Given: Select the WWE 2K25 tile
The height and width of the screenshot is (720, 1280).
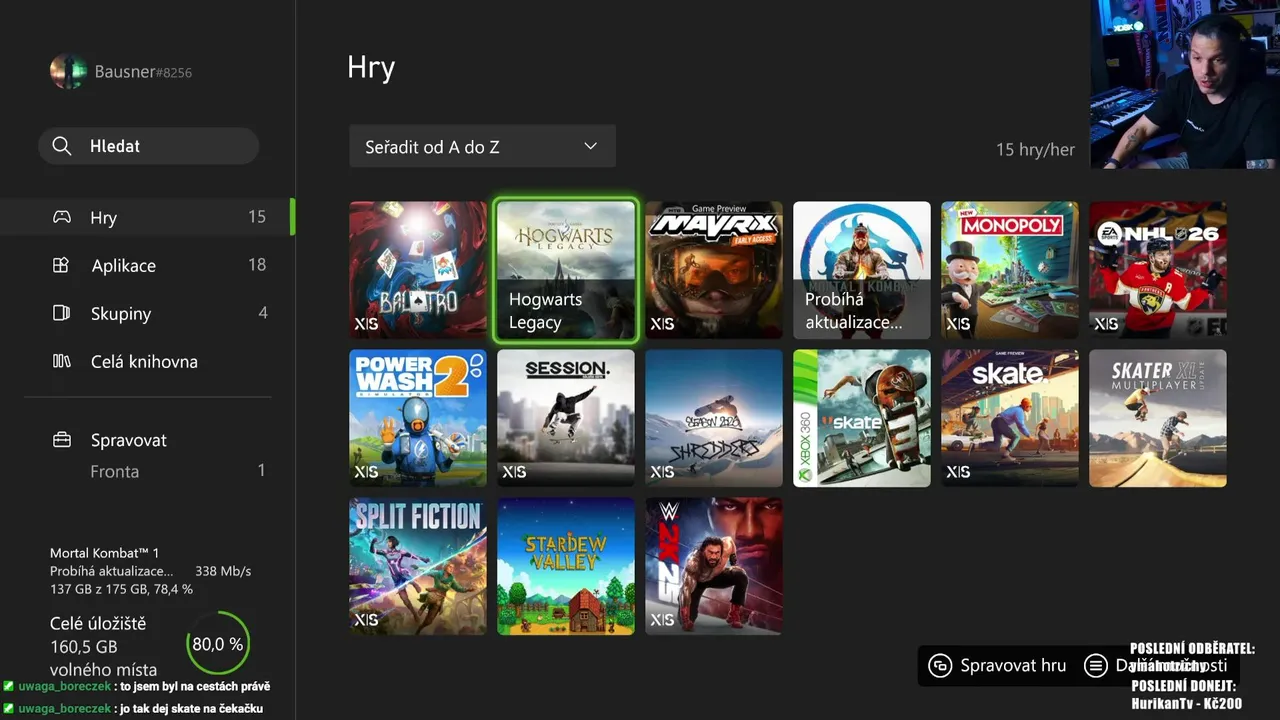Looking at the screenshot, I should [714, 566].
